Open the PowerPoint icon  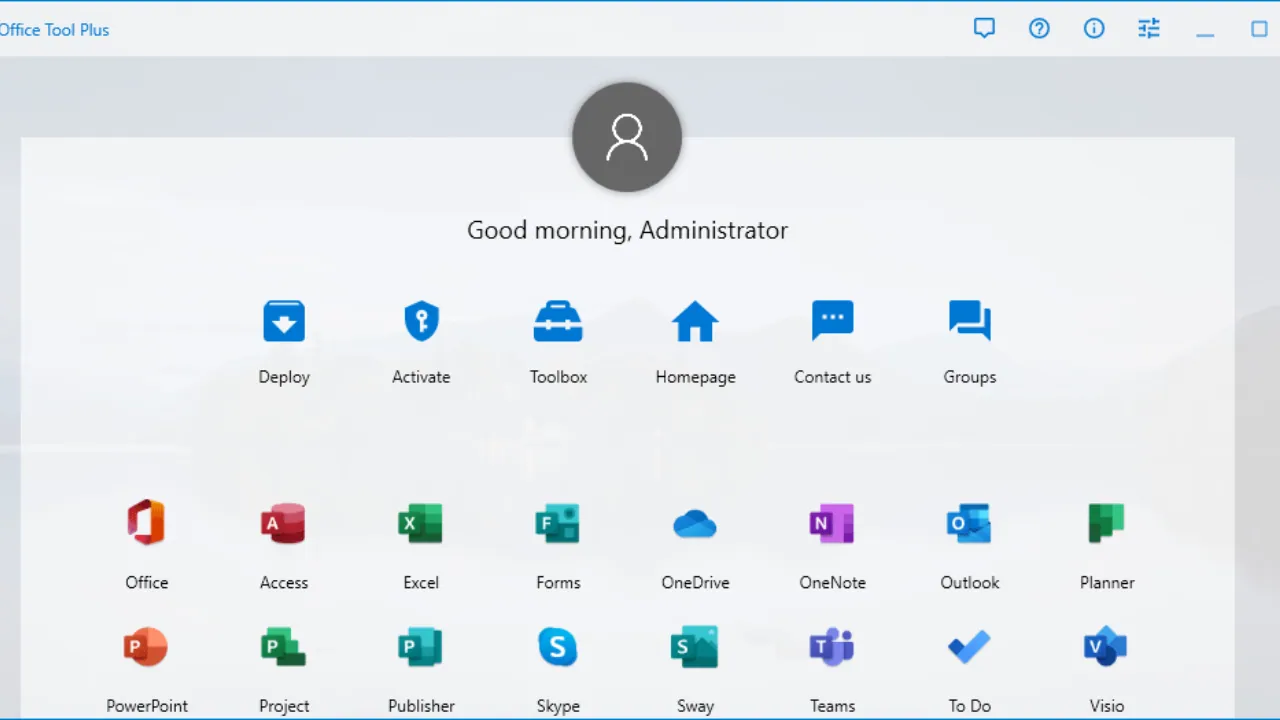point(146,647)
